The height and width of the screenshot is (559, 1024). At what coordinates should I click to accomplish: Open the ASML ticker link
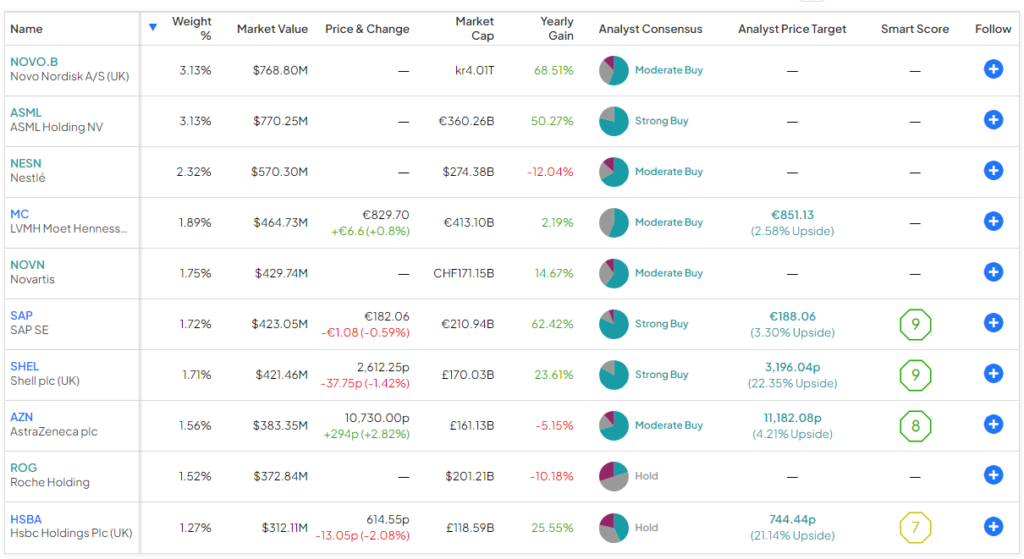pos(26,113)
